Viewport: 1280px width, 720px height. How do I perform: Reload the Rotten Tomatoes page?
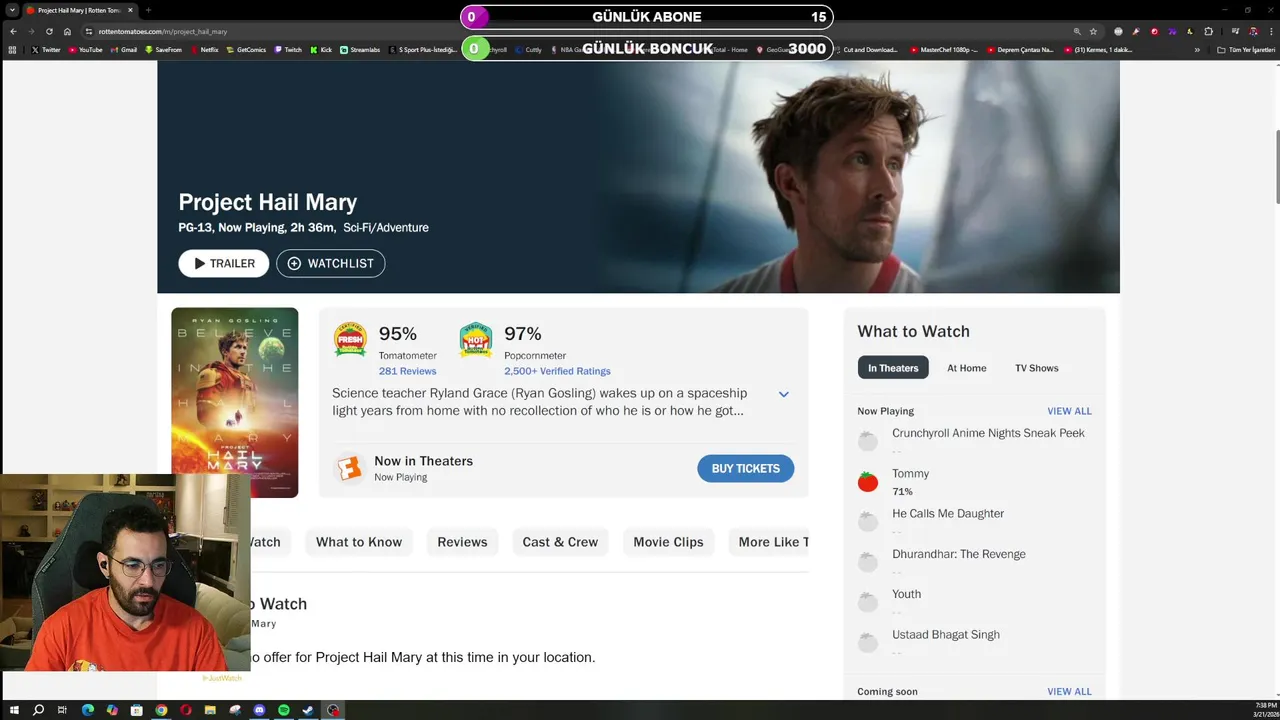coord(49,31)
